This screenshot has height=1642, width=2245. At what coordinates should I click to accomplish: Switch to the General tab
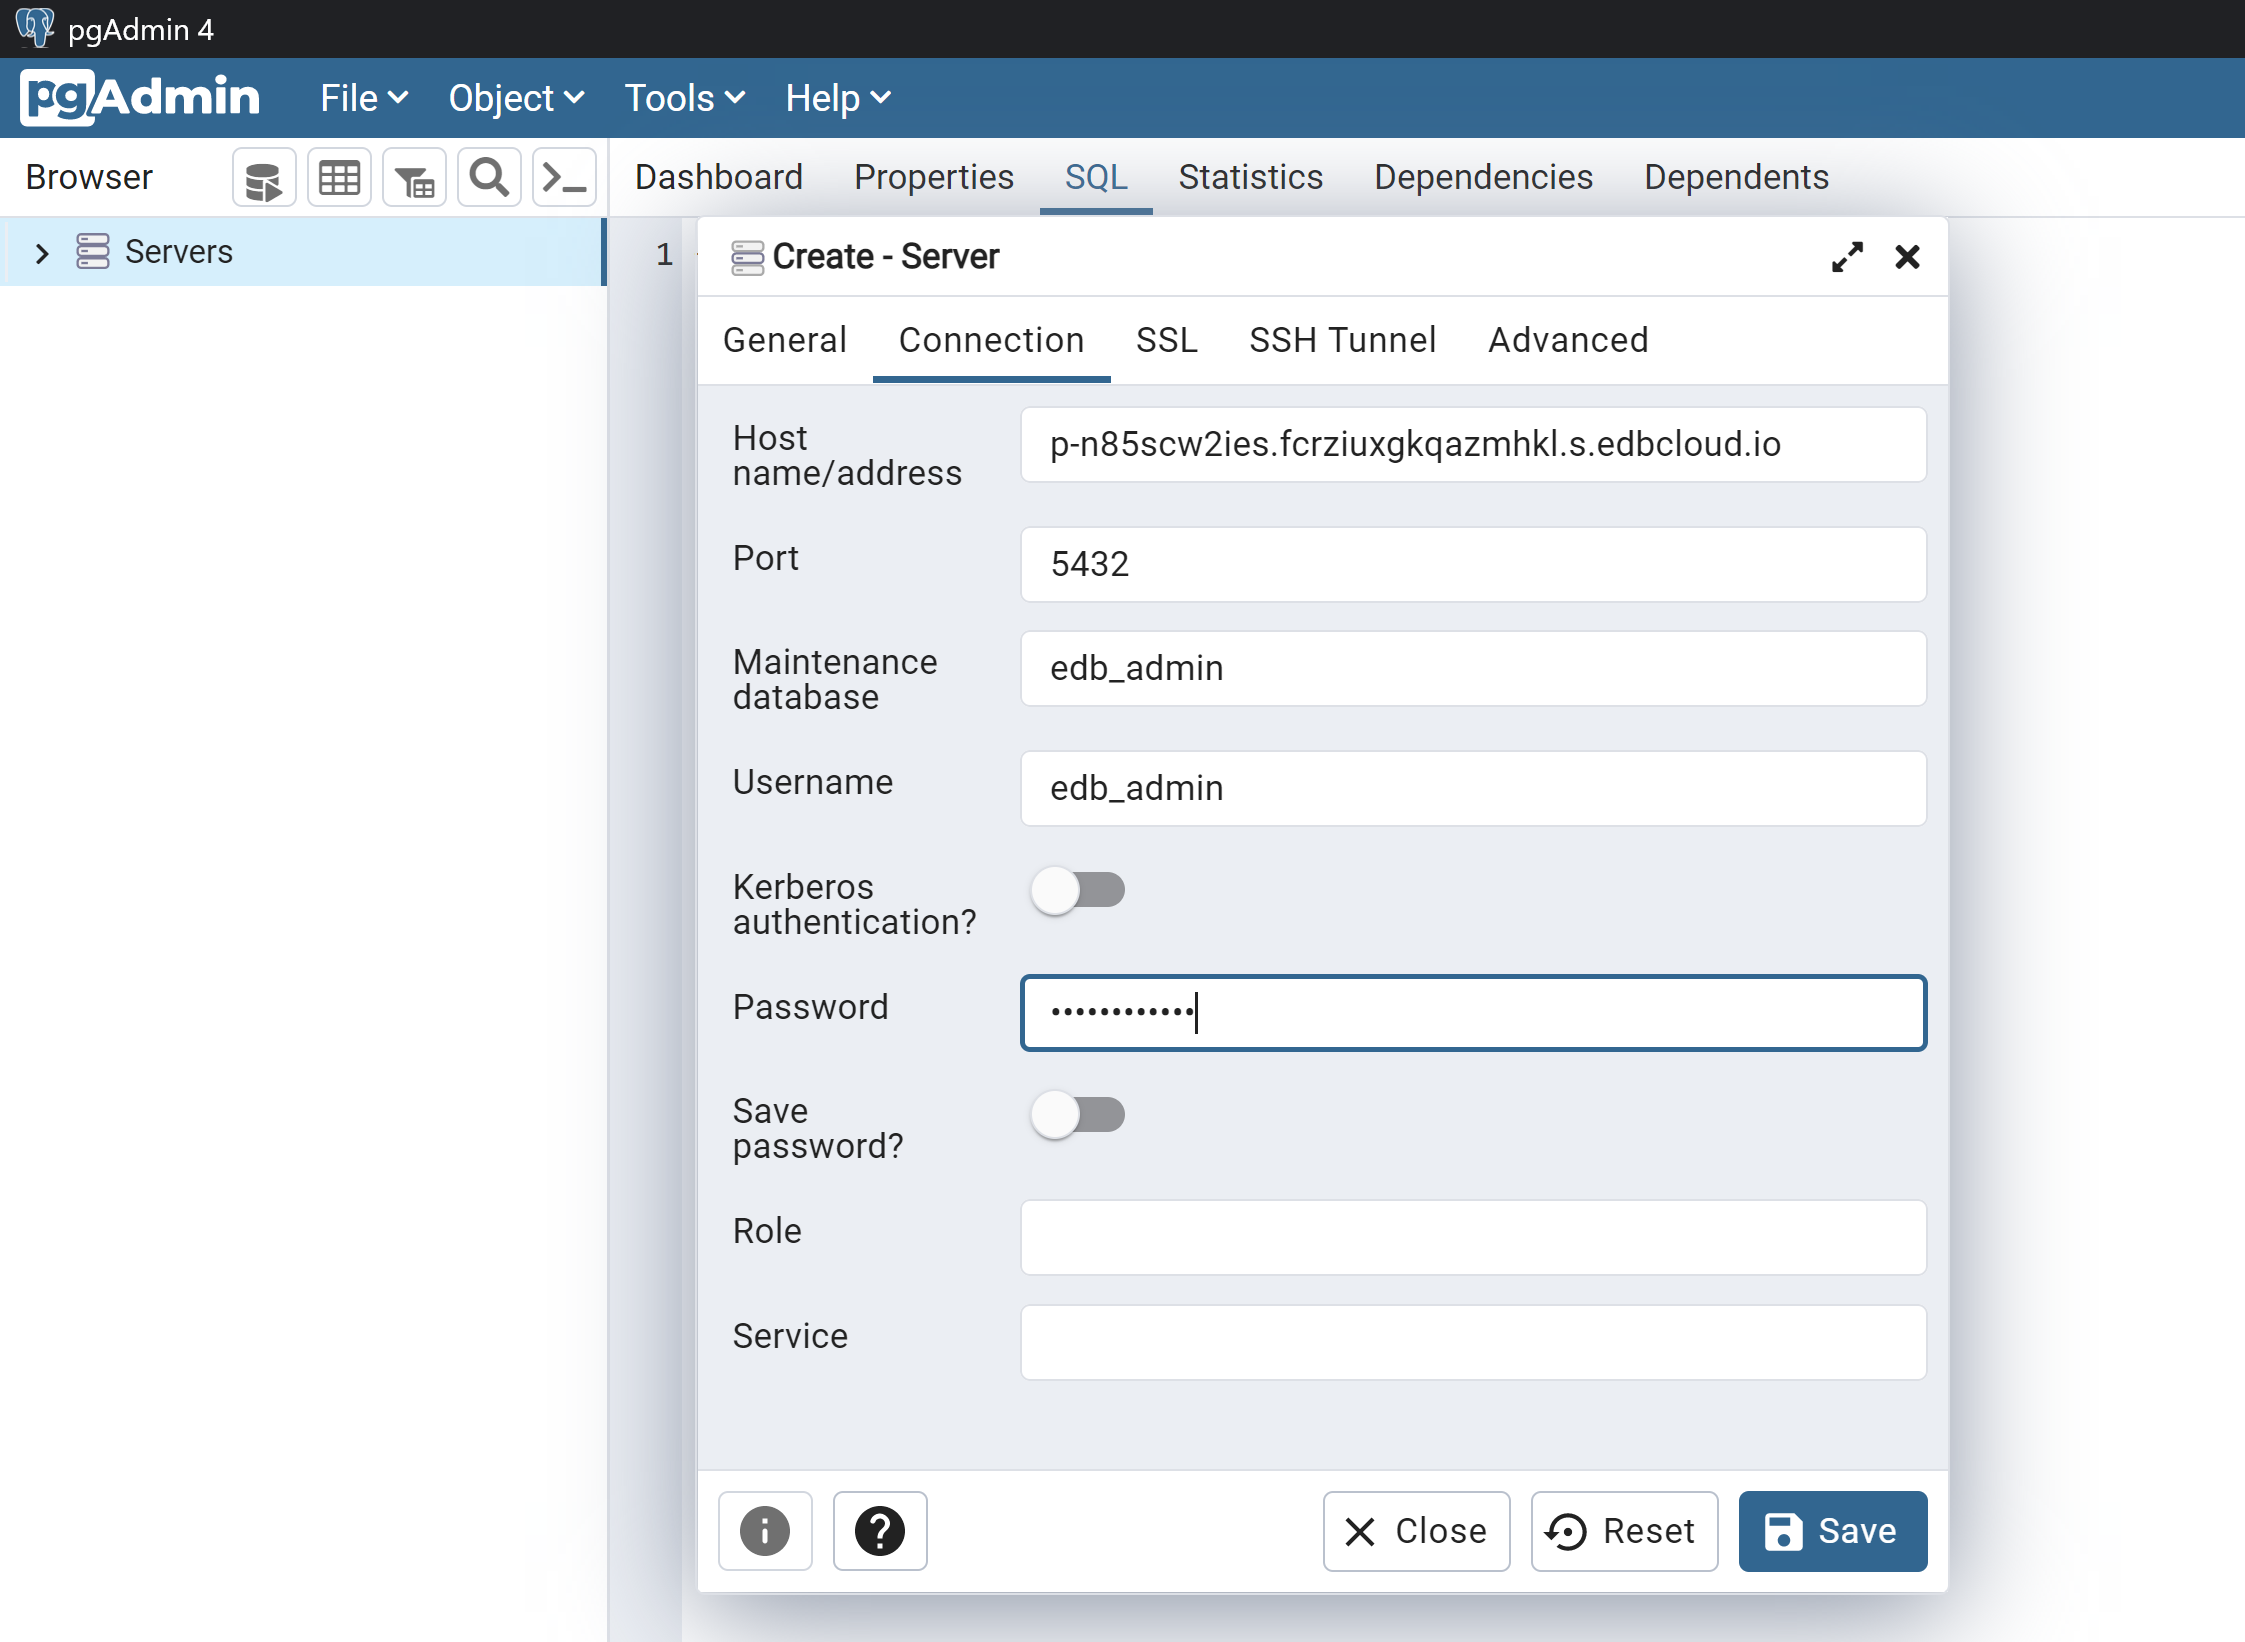point(785,340)
